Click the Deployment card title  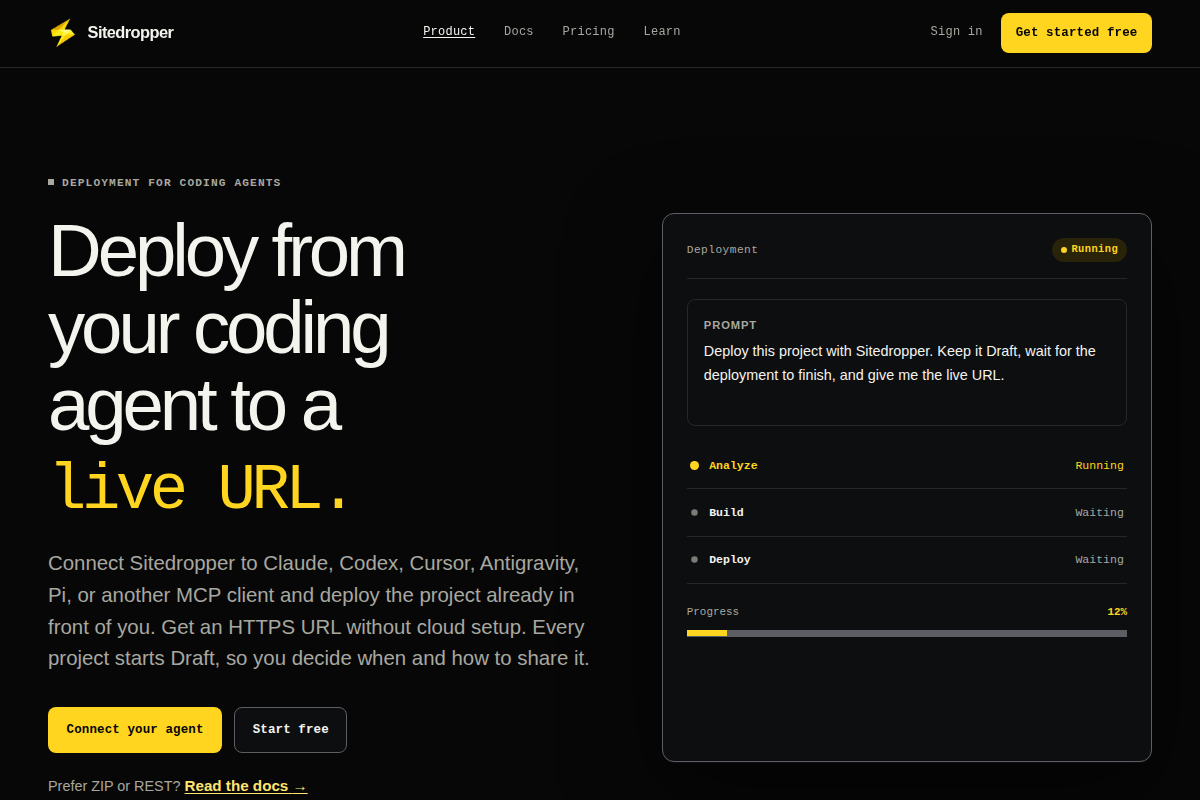[x=722, y=250]
